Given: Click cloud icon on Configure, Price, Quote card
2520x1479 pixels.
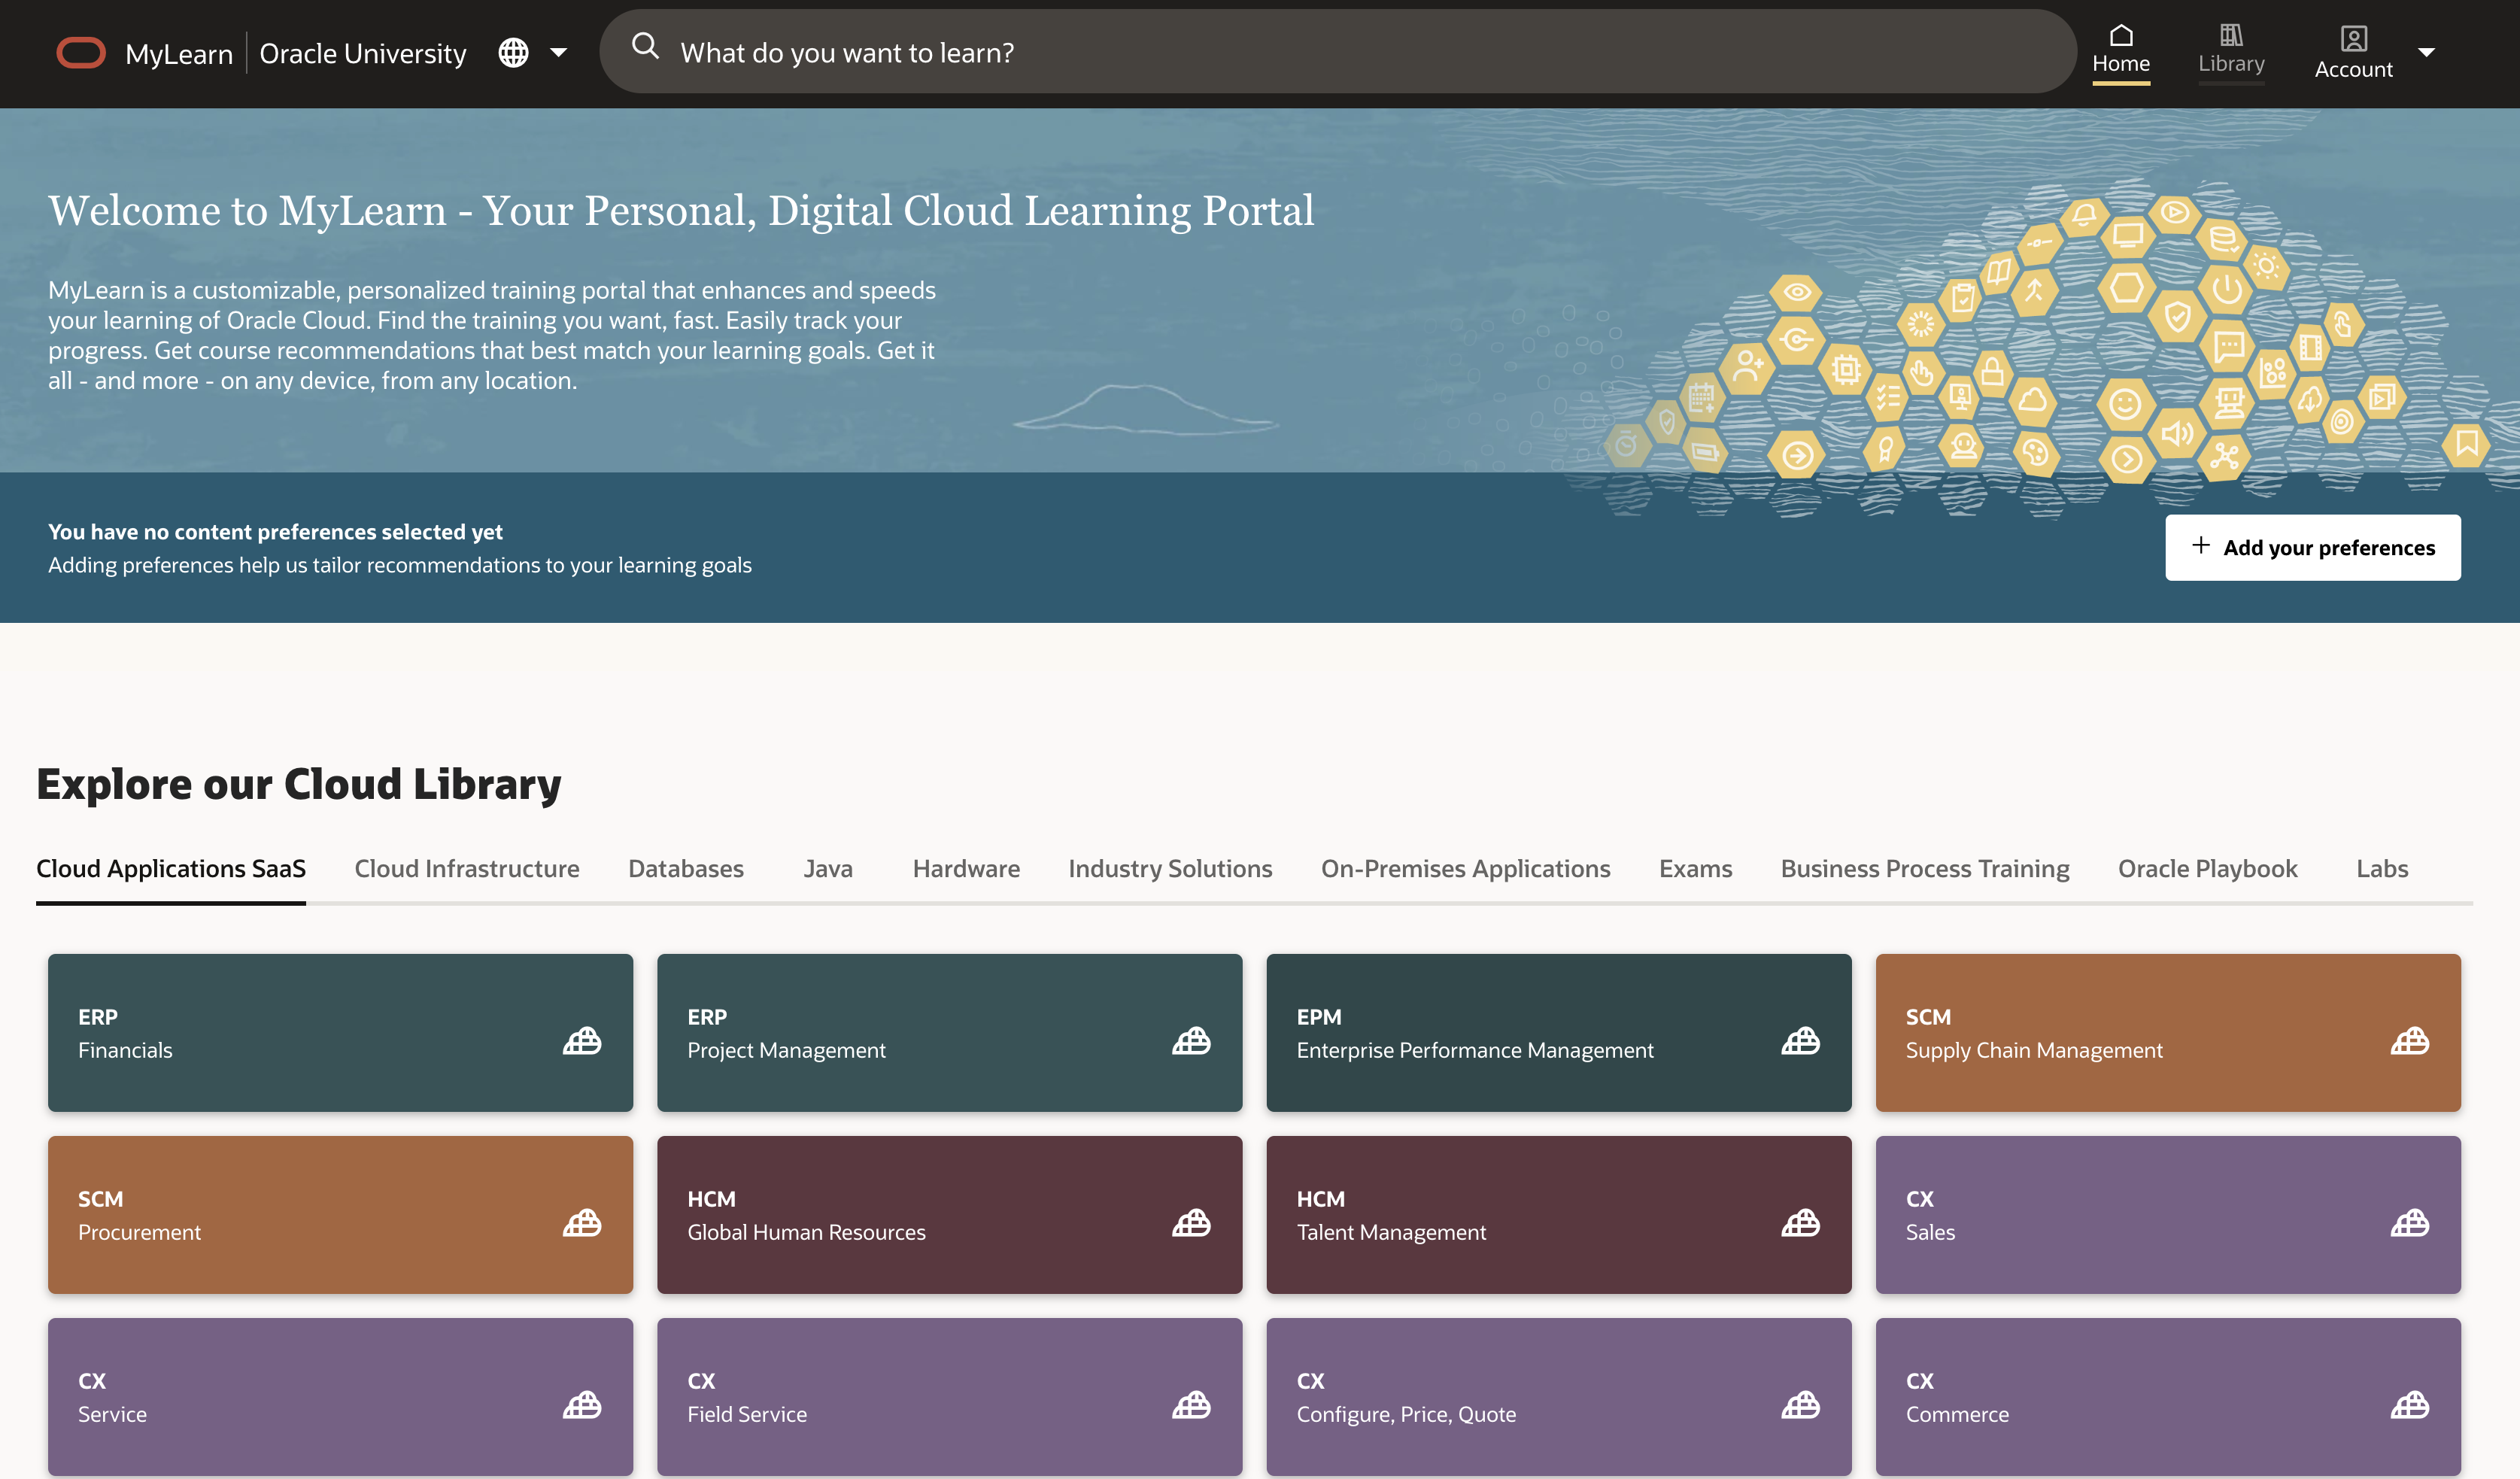Looking at the screenshot, I should [1800, 1404].
